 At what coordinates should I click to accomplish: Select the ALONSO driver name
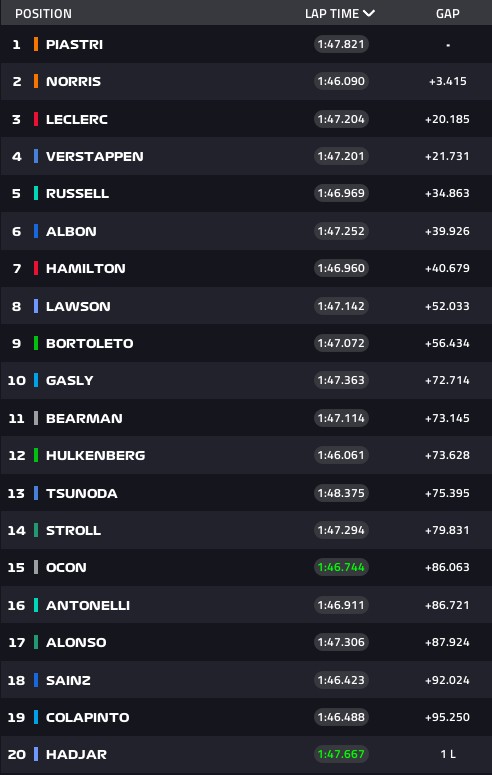[x=76, y=643]
